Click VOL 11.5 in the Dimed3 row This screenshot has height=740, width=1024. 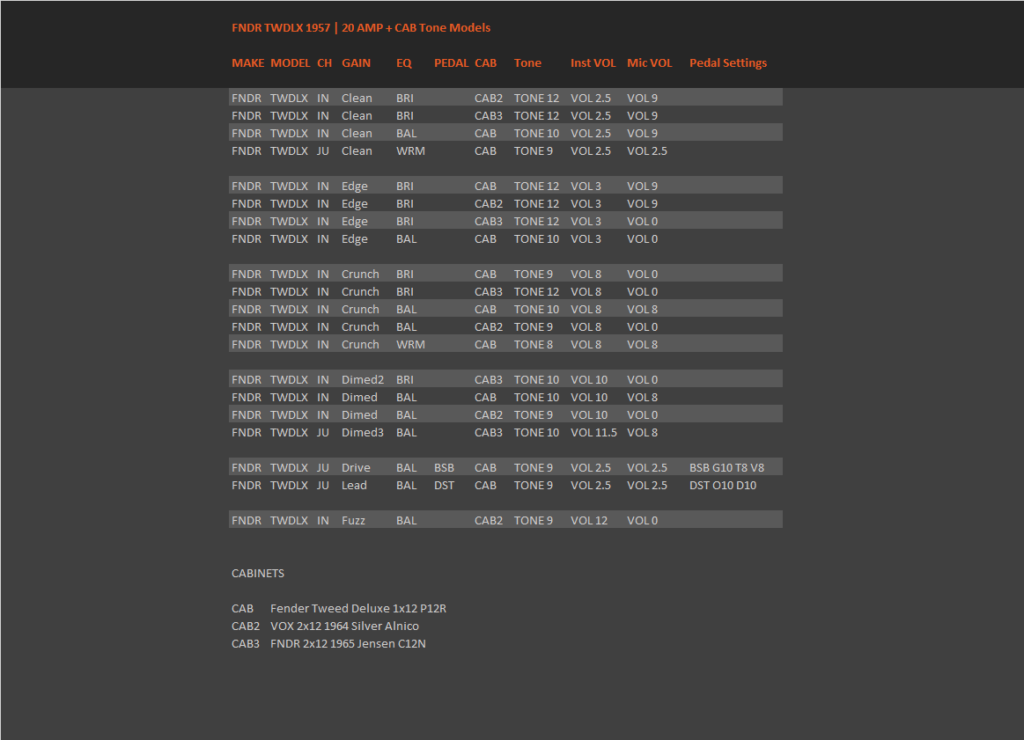tap(594, 432)
